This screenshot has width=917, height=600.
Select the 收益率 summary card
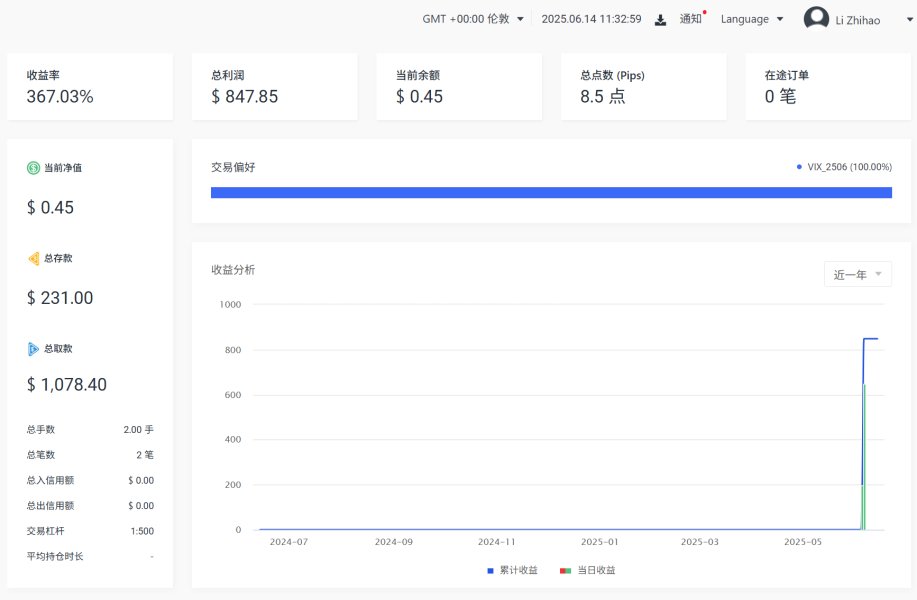pyautogui.click(x=90, y=87)
